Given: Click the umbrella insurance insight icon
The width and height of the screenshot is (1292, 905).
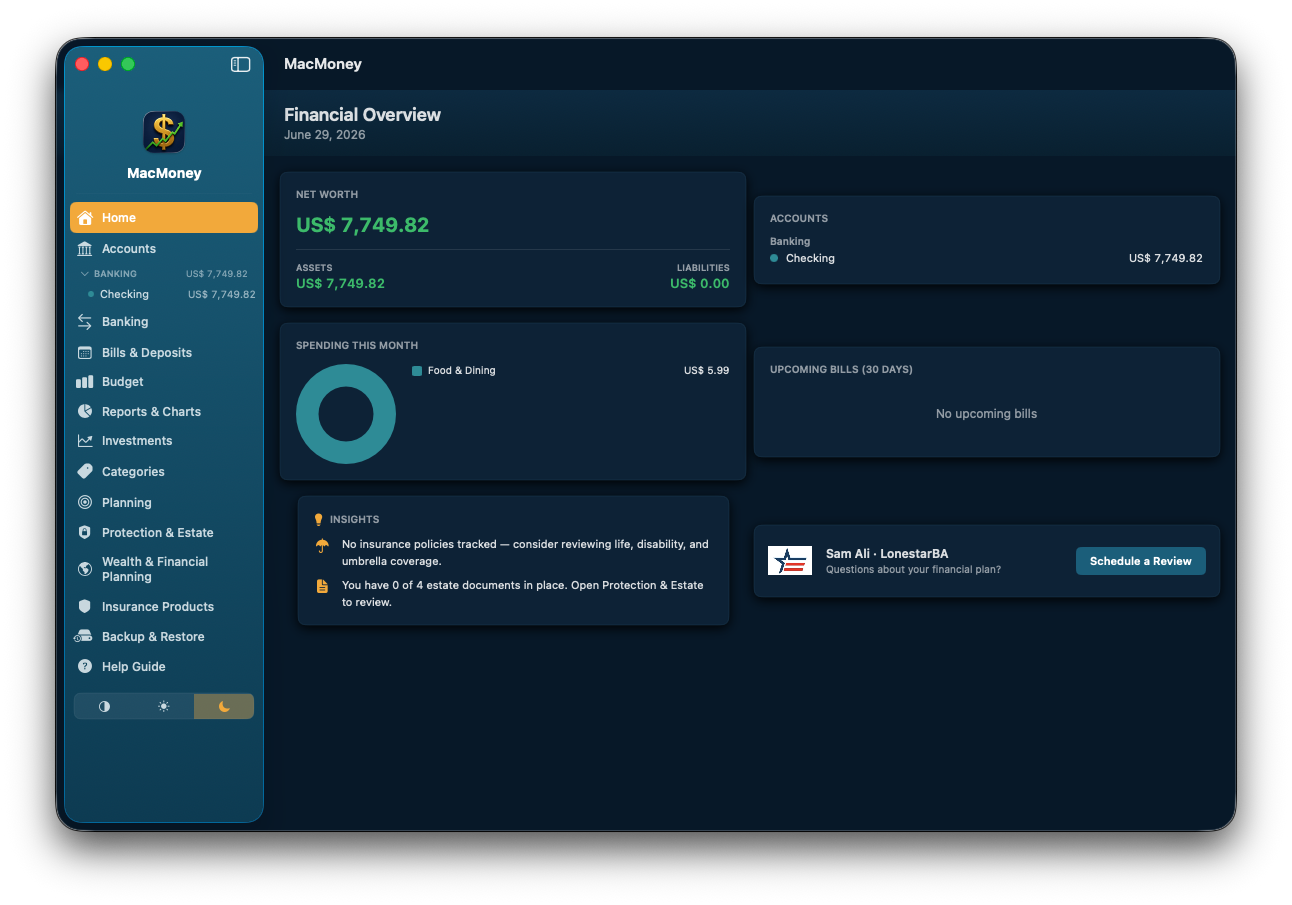Looking at the screenshot, I should 322,546.
